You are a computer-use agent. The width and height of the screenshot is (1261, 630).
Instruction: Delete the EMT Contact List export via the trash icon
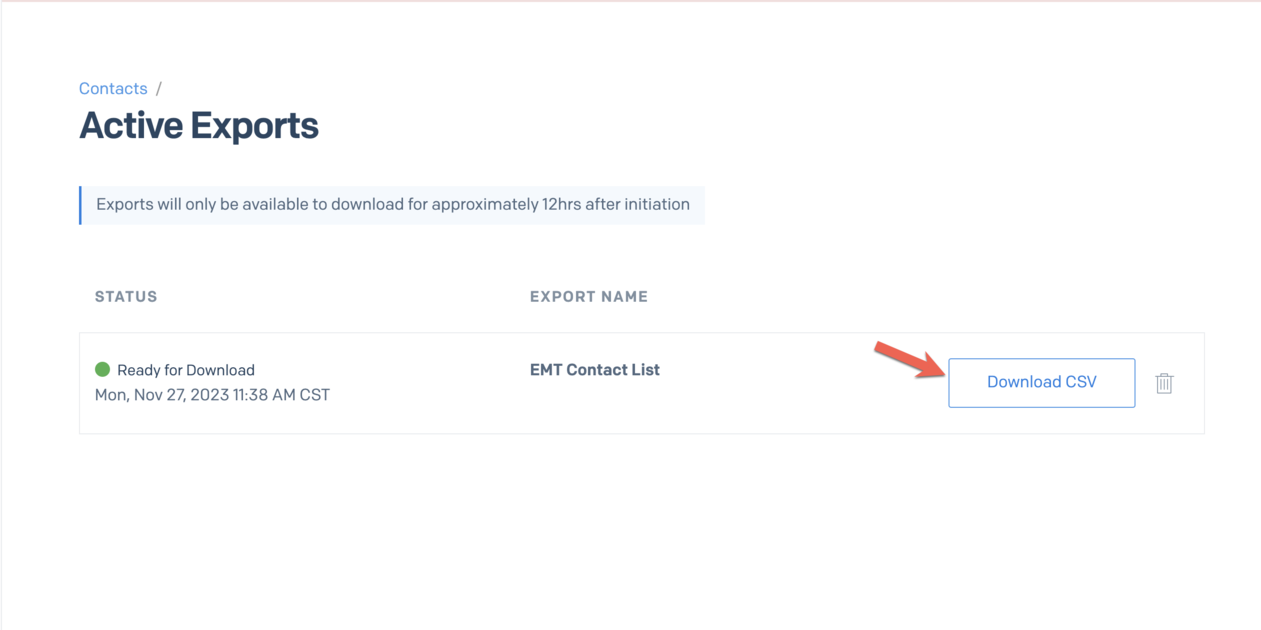[1164, 383]
